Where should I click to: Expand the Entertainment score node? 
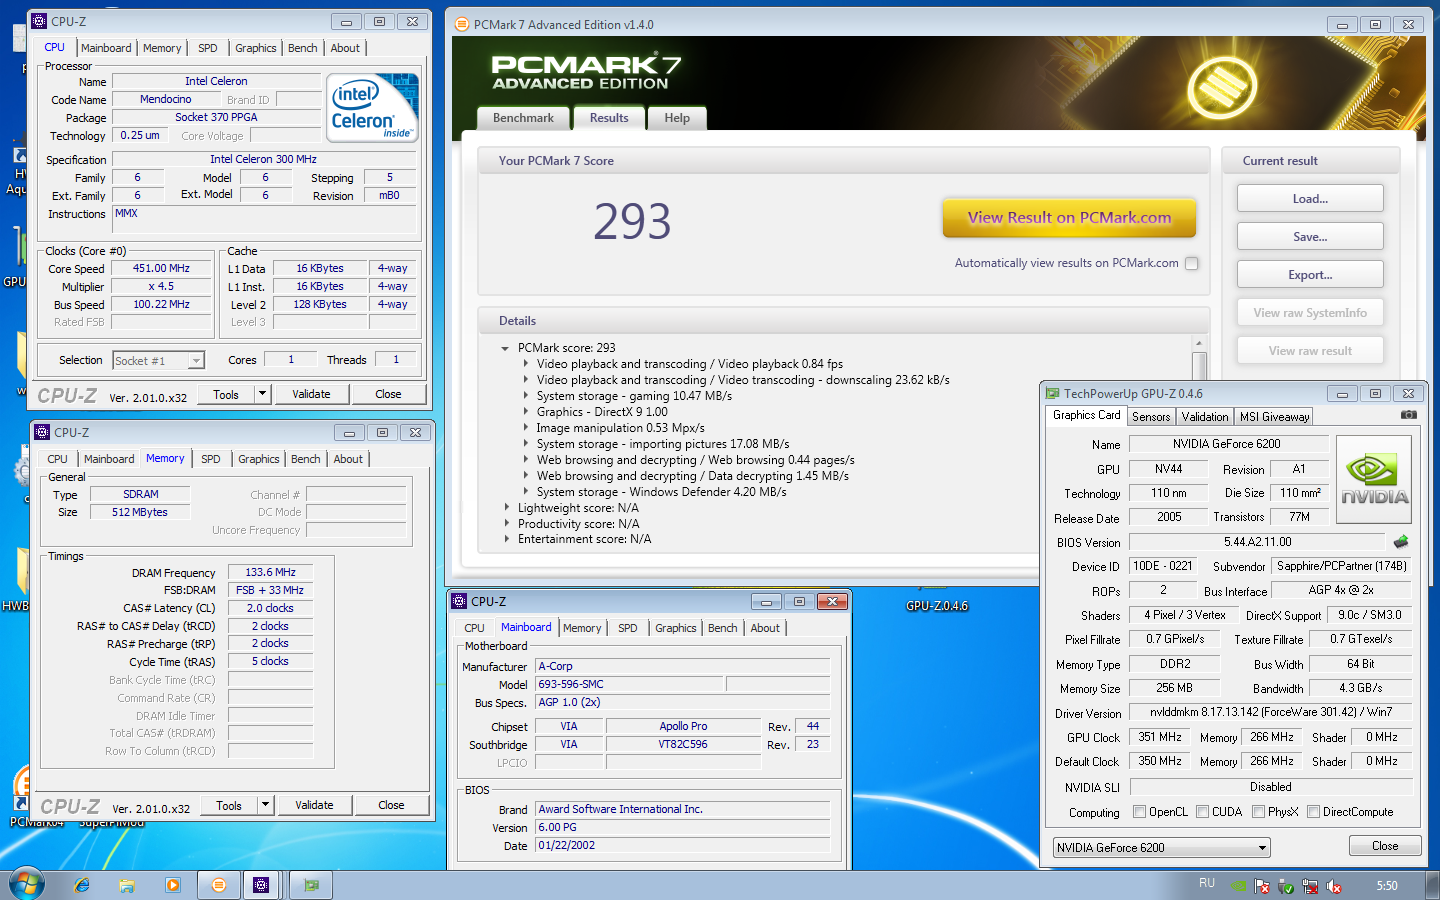505,539
